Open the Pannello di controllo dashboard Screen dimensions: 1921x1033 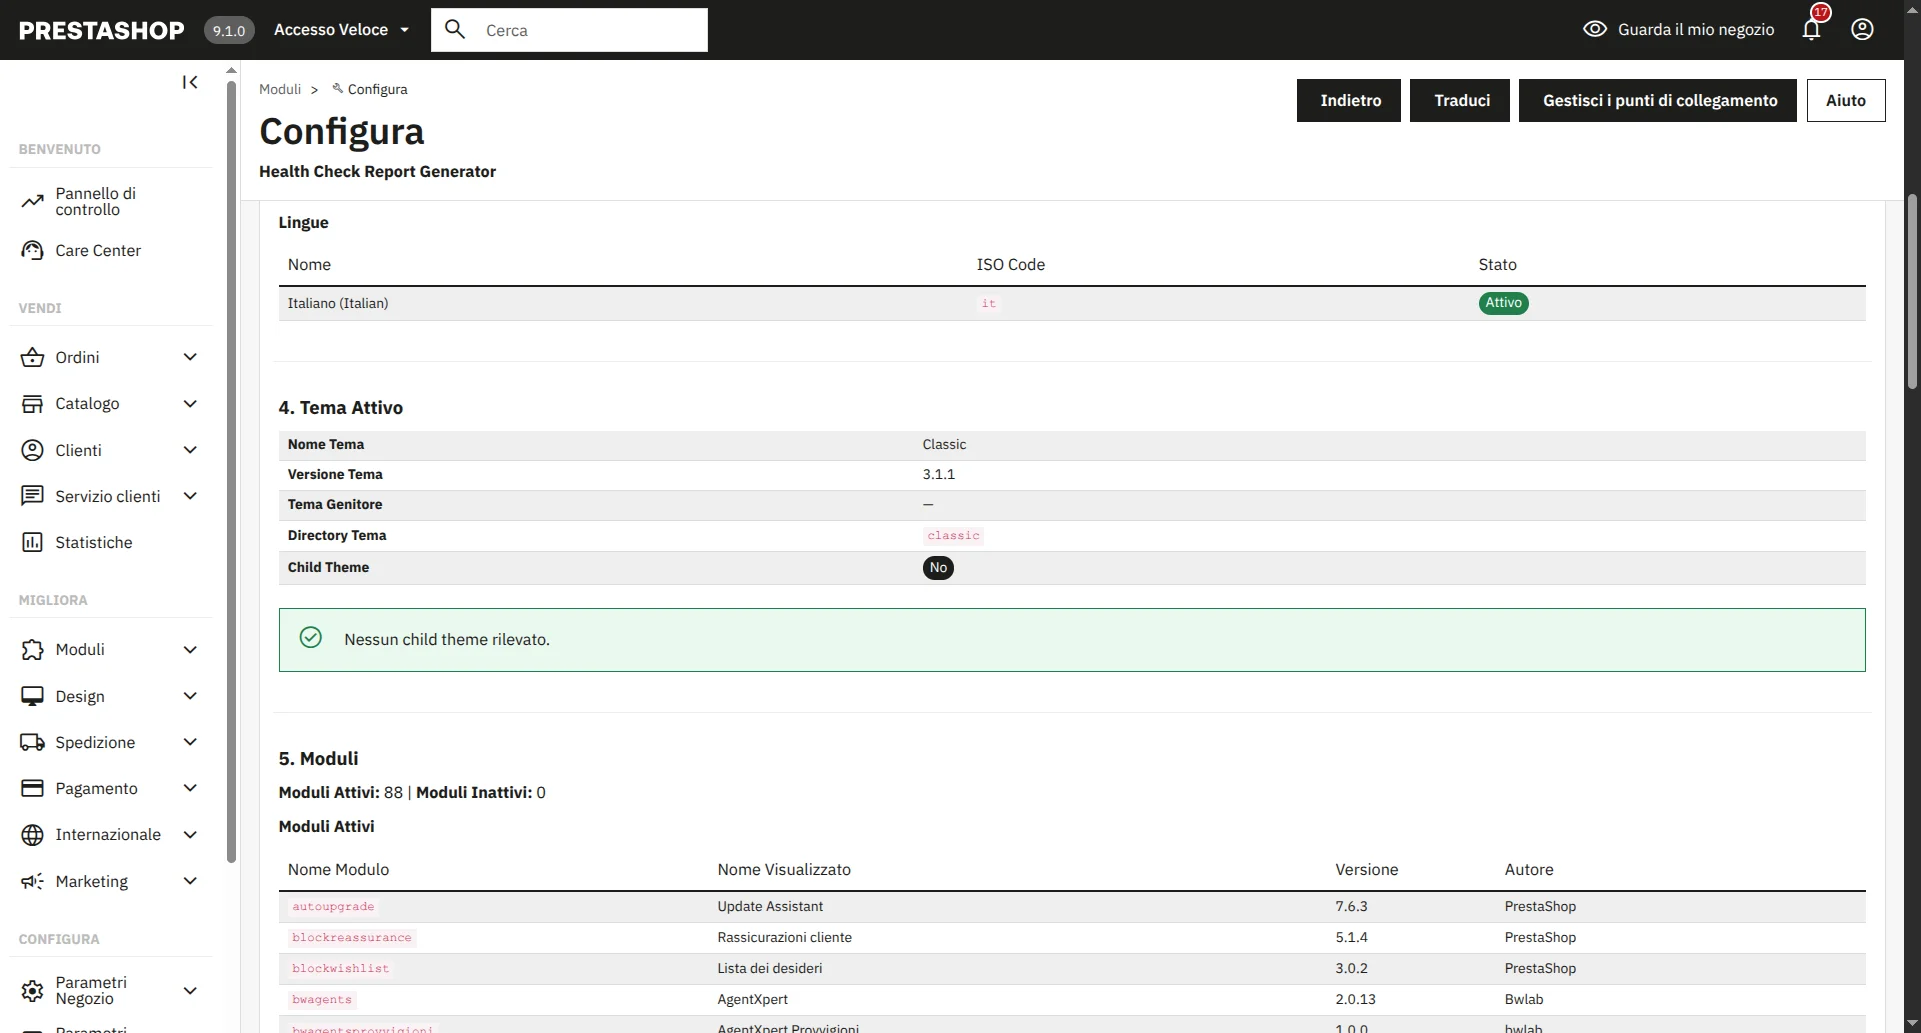click(94, 200)
